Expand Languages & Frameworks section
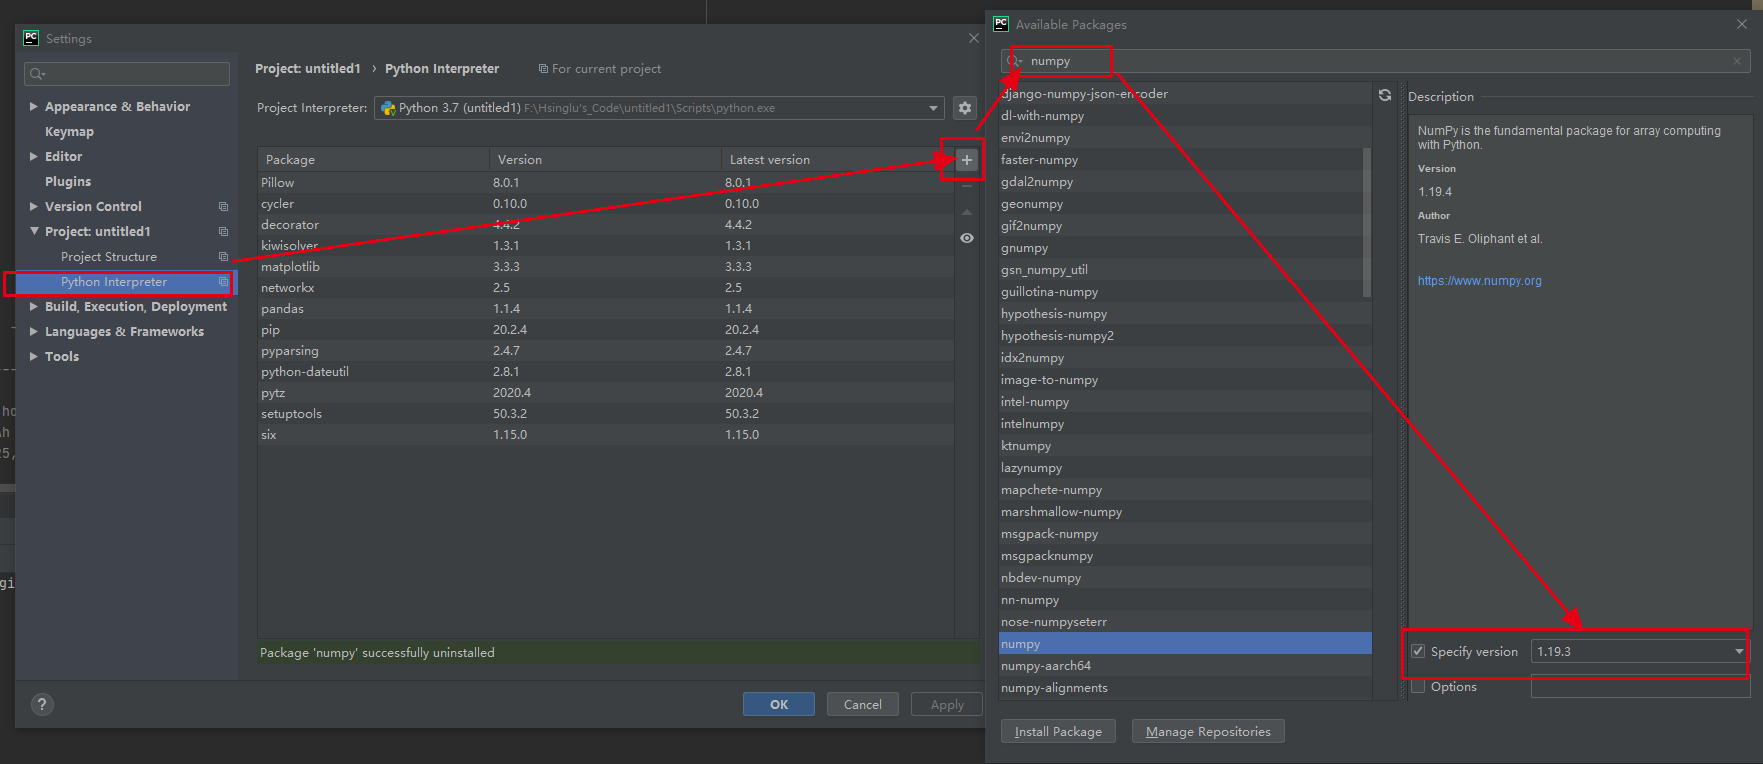 pyautogui.click(x=34, y=331)
